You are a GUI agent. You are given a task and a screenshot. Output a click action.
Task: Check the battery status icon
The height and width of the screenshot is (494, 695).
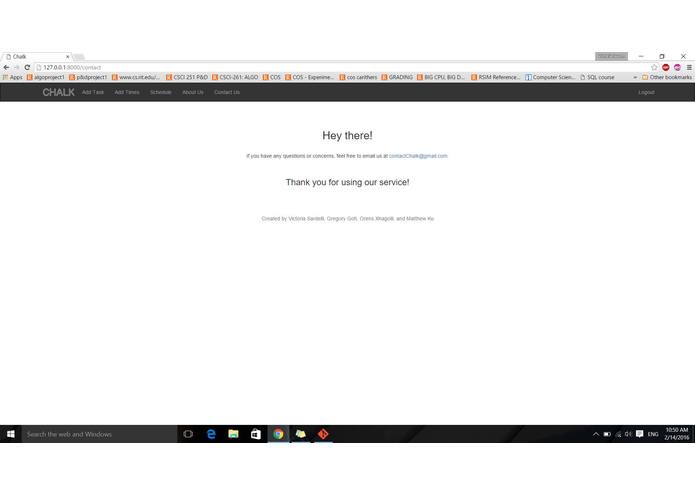[x=607, y=434]
